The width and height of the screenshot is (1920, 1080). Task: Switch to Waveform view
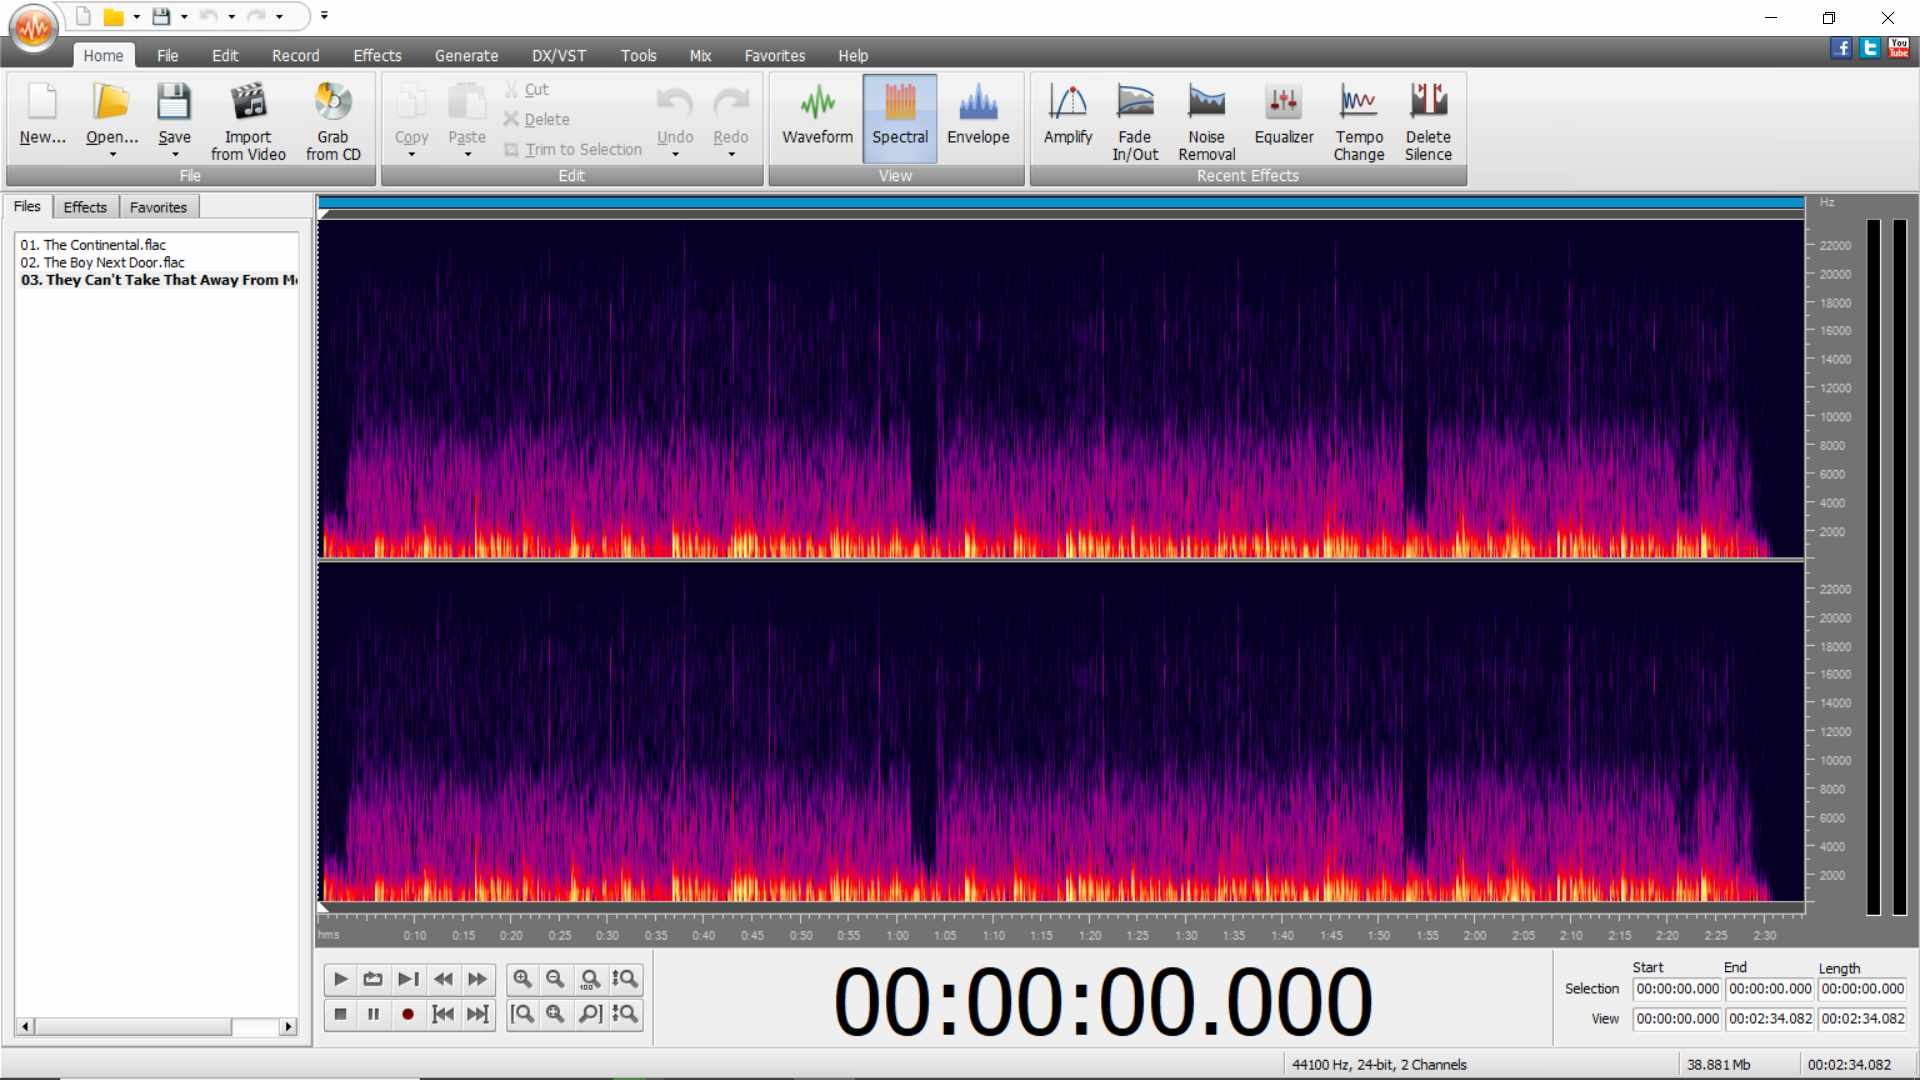tap(817, 116)
